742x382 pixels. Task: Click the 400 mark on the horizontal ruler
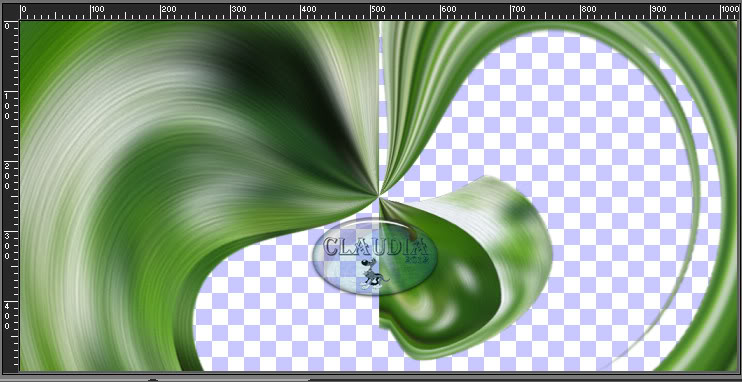click(308, 9)
